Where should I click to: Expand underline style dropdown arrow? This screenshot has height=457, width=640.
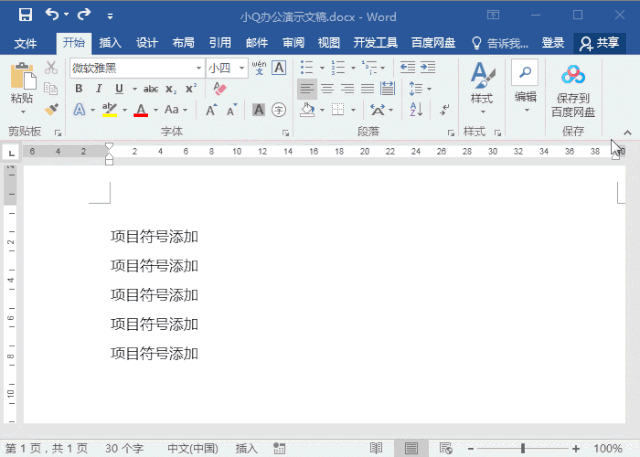point(134,89)
